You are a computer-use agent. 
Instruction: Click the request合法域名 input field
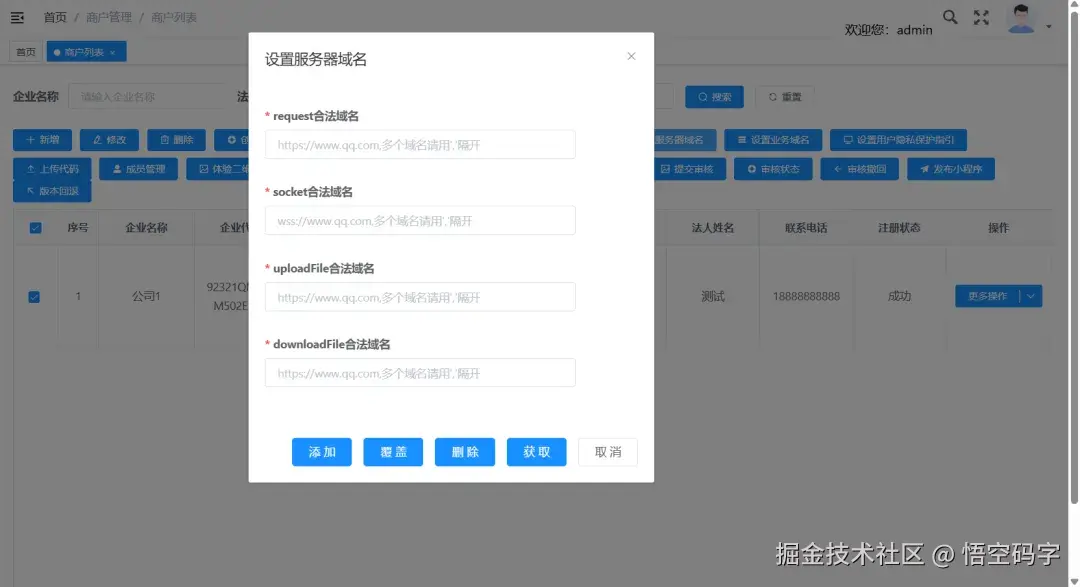(420, 144)
